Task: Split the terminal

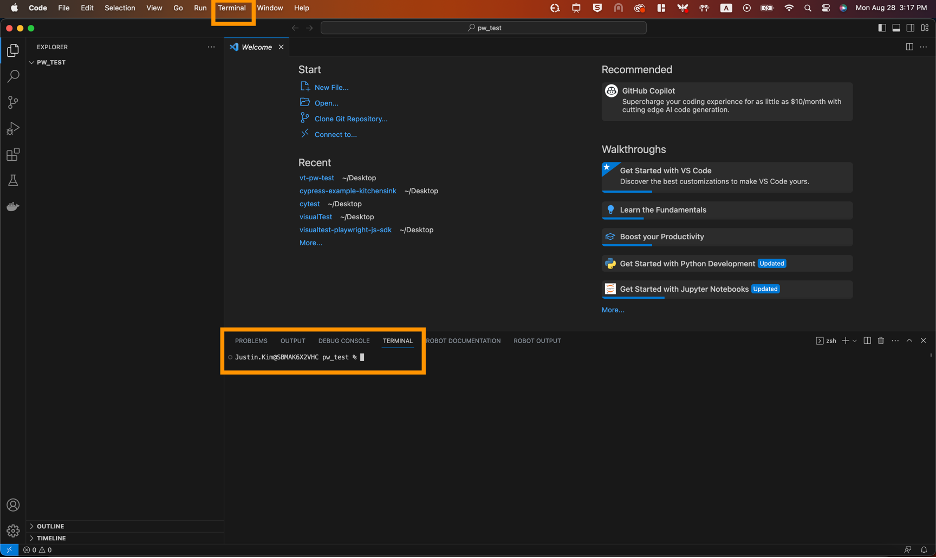Action: [867, 341]
